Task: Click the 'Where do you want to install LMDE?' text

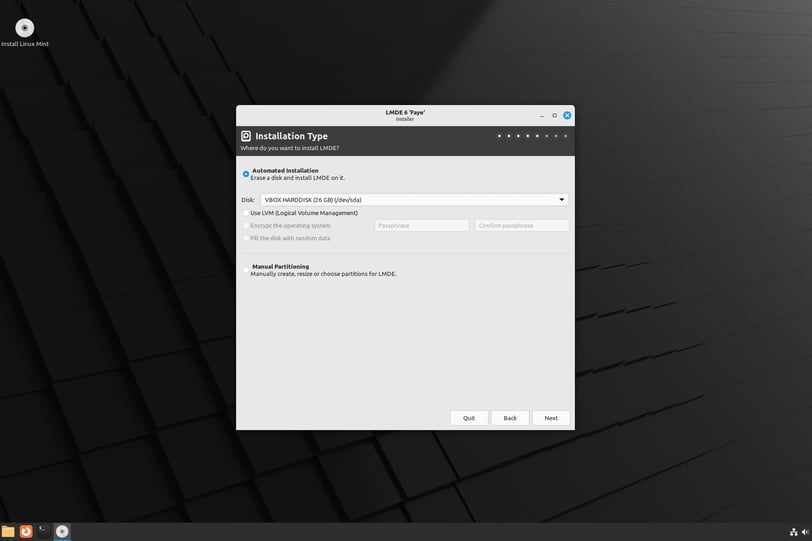Action: click(289, 148)
